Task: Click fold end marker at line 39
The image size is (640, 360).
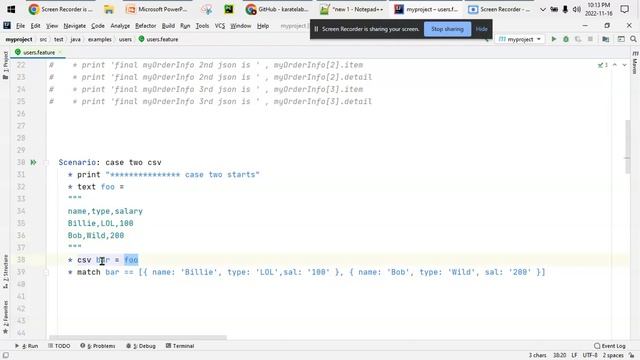Action: 46,272
